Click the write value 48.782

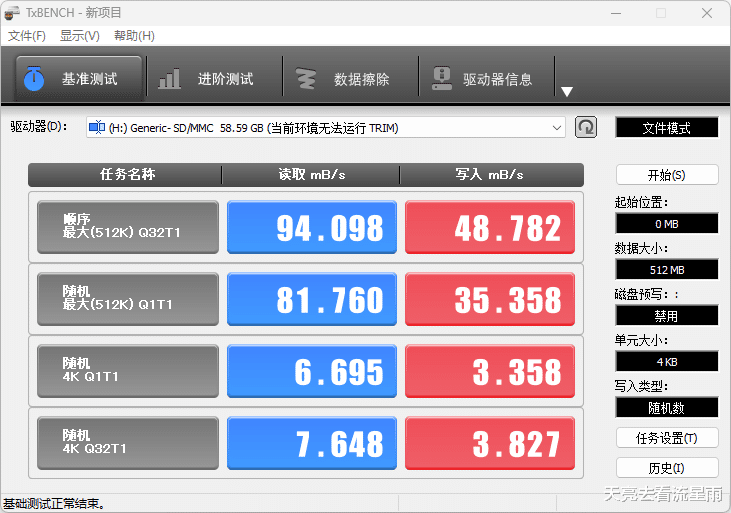(x=490, y=227)
